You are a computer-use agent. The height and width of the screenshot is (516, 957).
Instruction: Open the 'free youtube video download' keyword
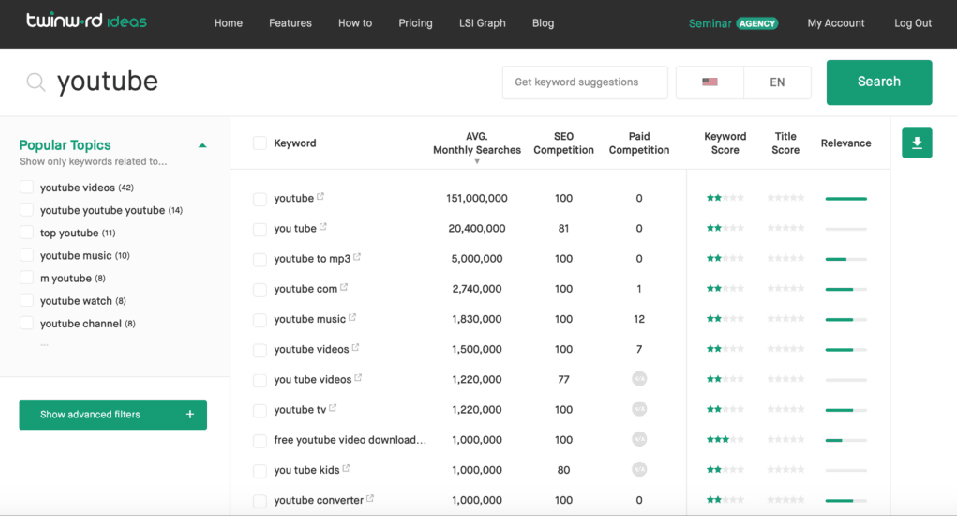349,440
